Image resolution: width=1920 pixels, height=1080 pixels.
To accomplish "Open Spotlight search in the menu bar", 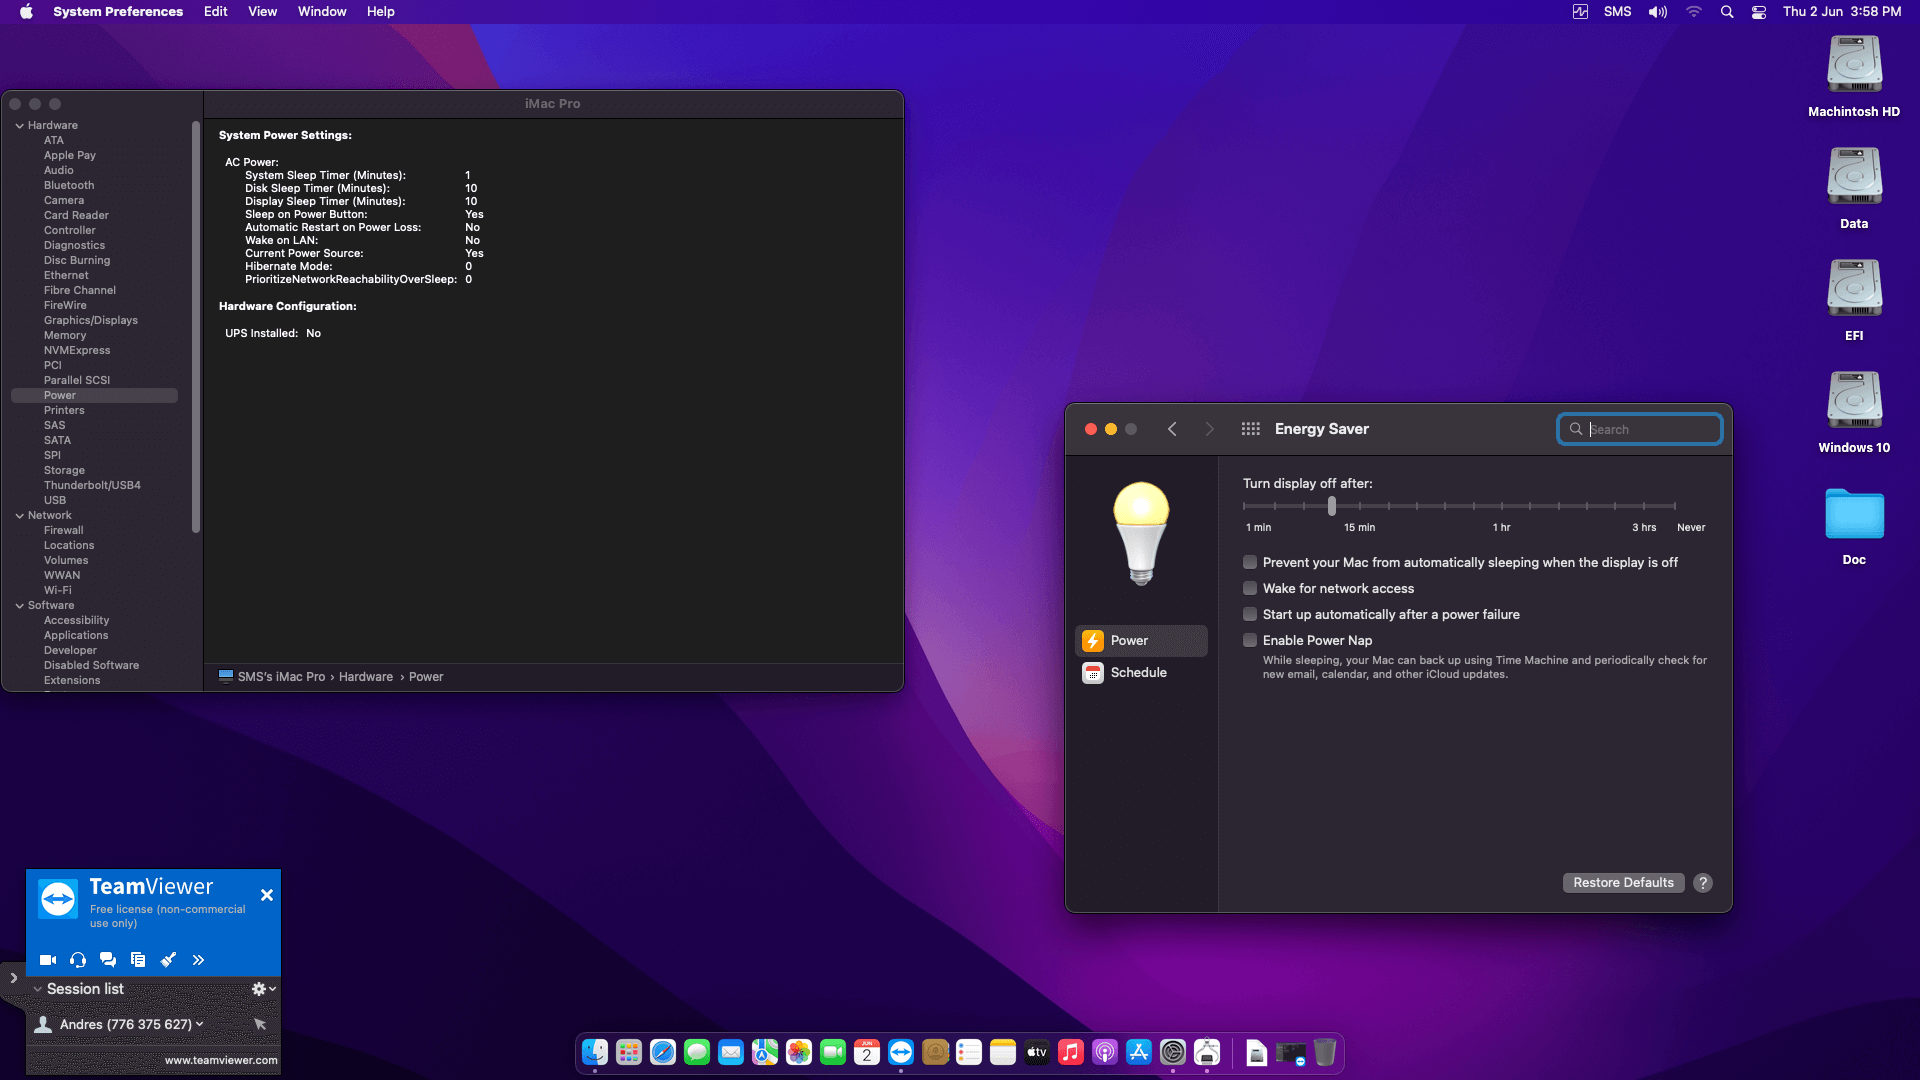I will click(1727, 12).
